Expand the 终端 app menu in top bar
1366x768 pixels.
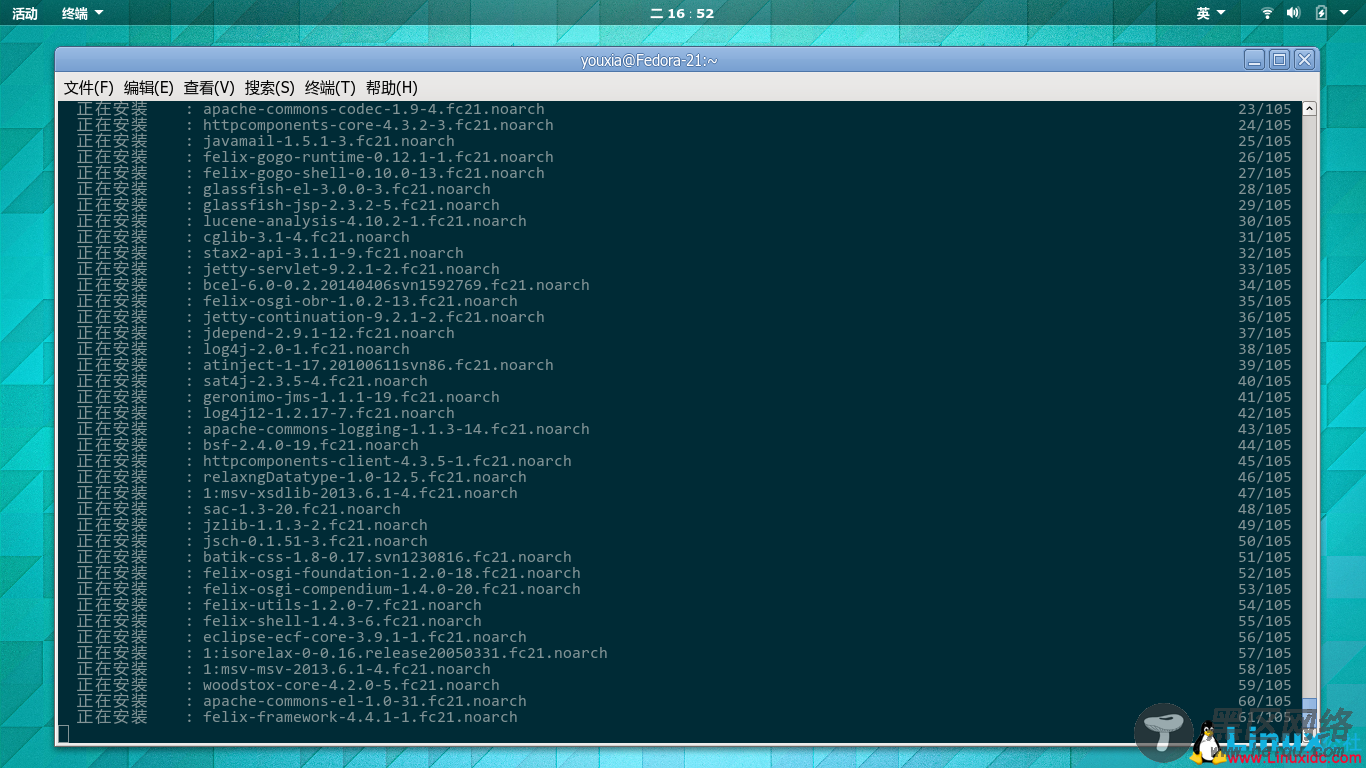[83, 13]
